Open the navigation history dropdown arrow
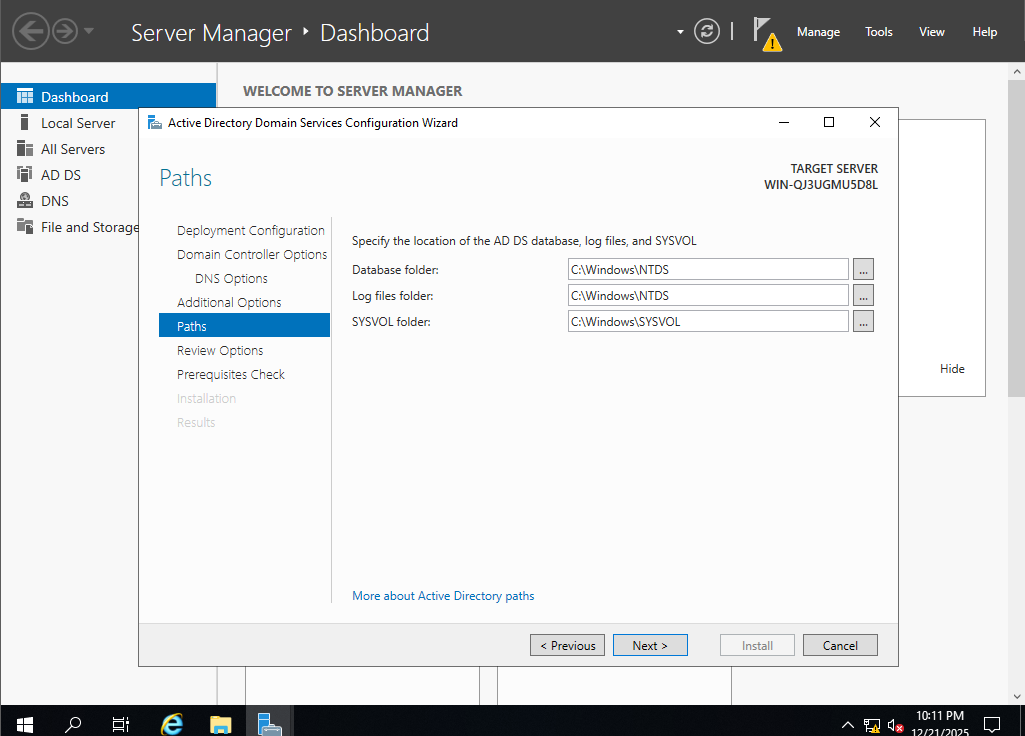 click(89, 31)
